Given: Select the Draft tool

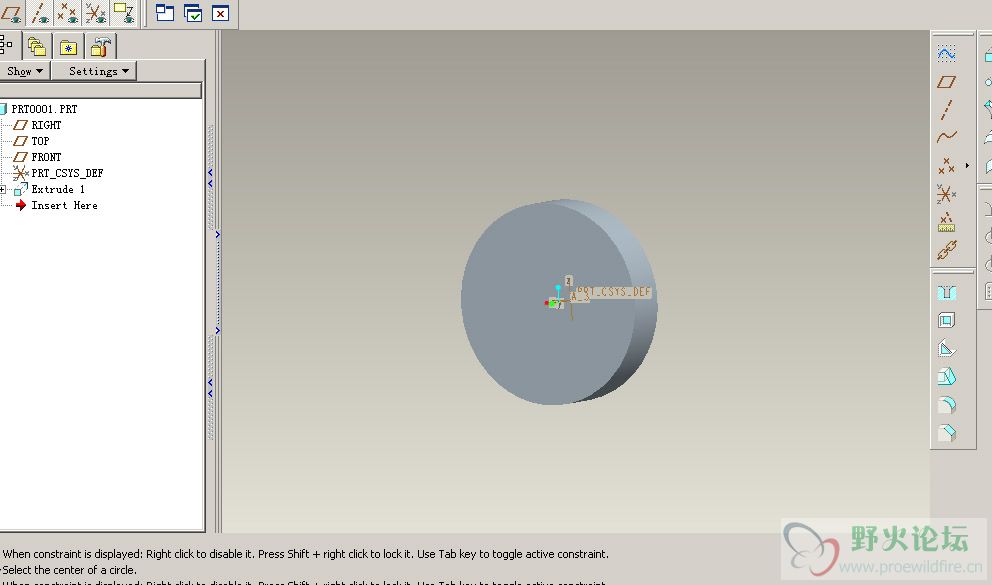Looking at the screenshot, I should [x=946, y=376].
